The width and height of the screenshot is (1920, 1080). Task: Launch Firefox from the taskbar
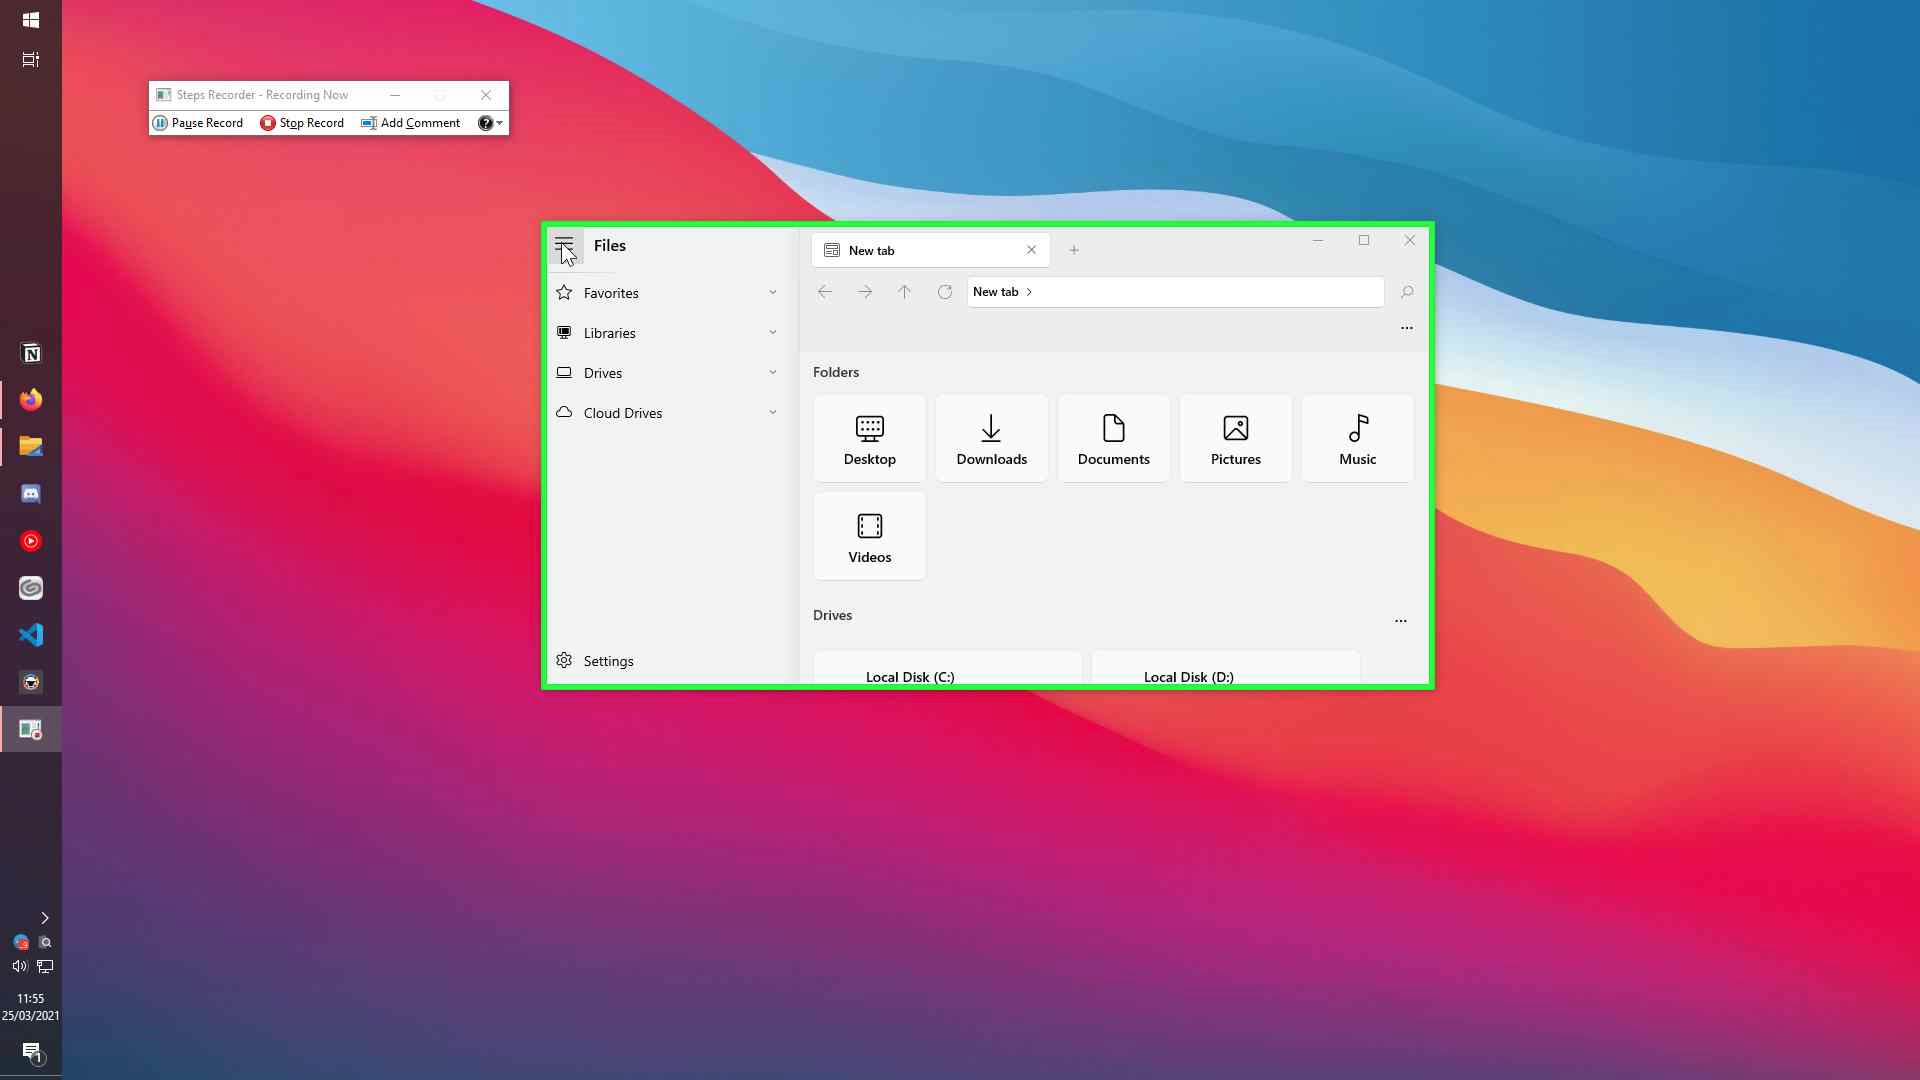[31, 399]
